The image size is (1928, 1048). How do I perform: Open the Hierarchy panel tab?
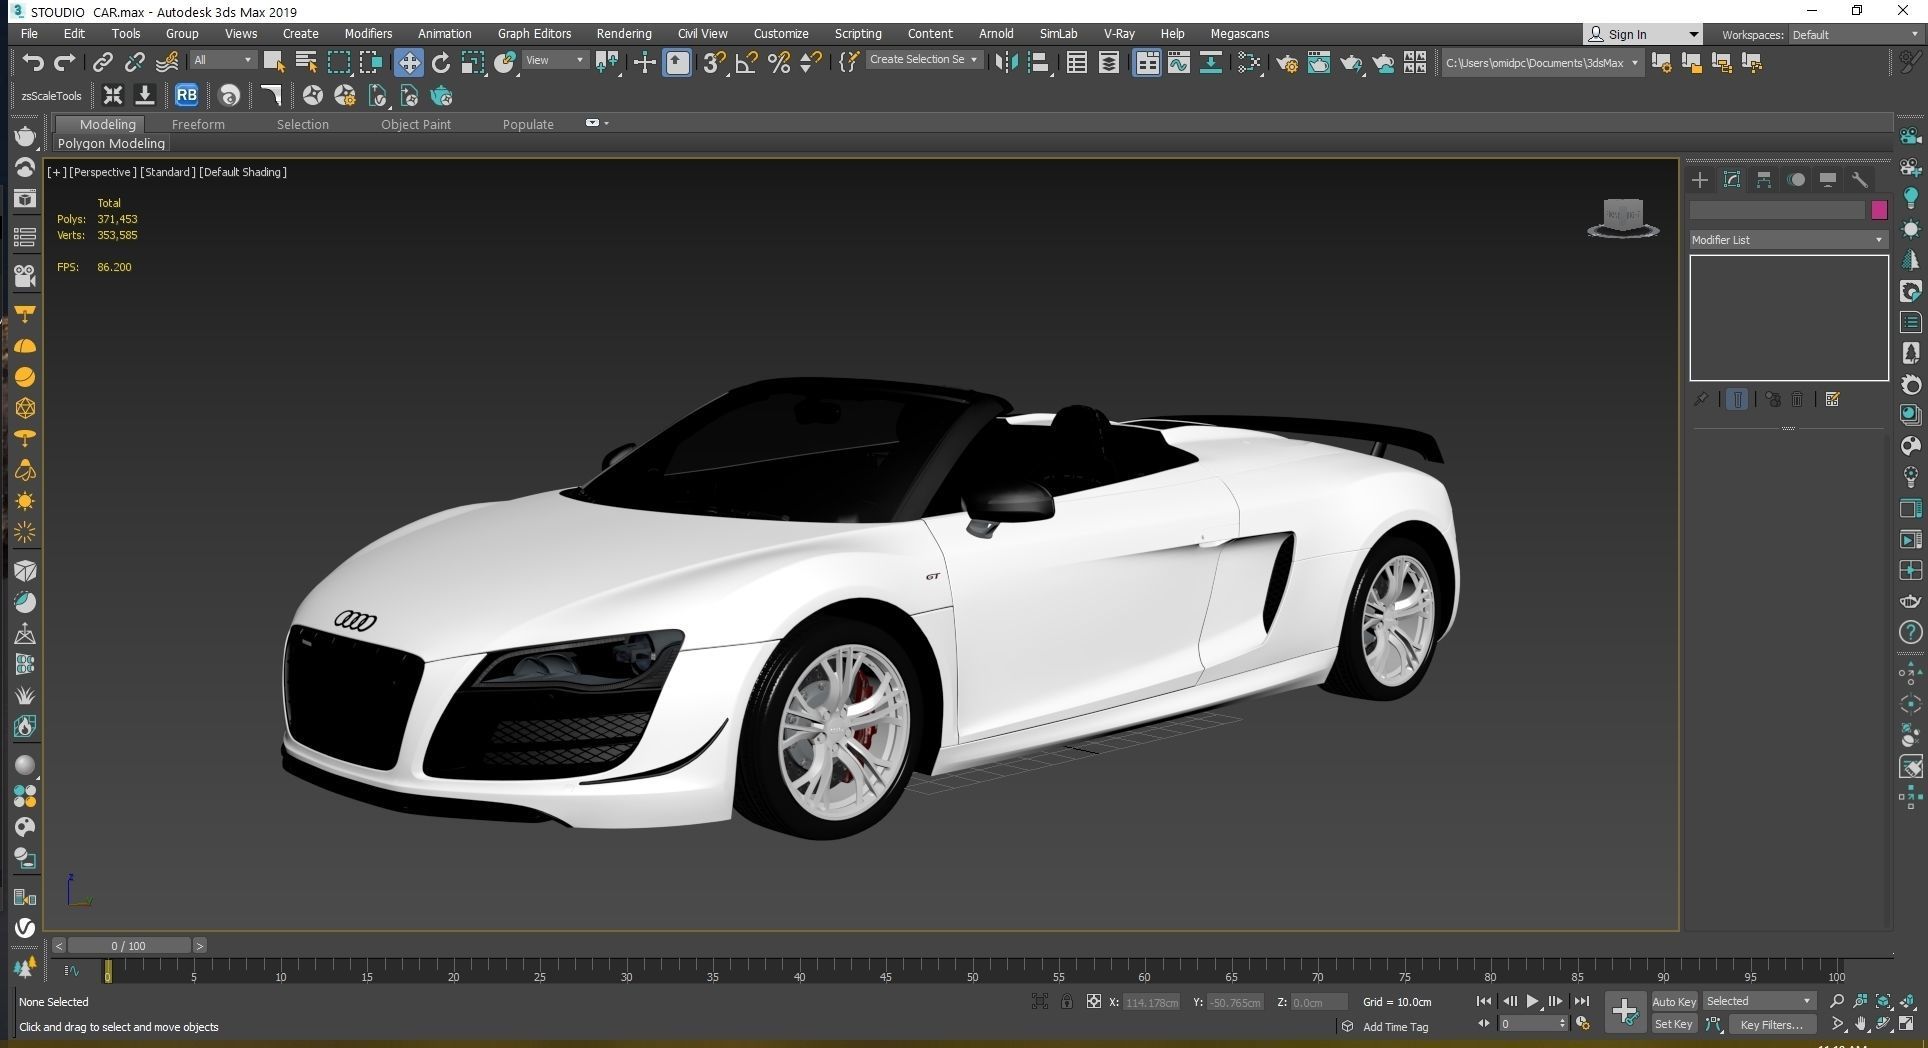click(1764, 180)
